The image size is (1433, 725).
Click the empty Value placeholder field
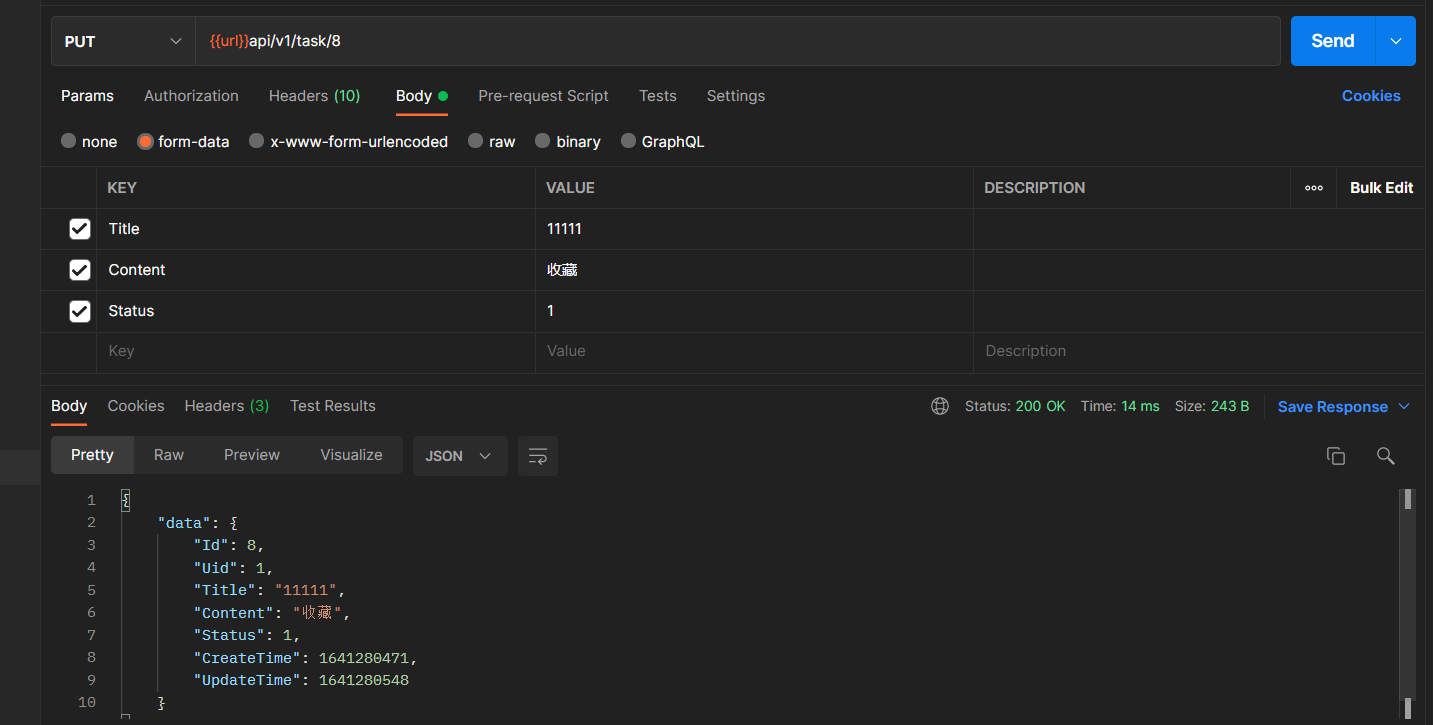coord(754,352)
